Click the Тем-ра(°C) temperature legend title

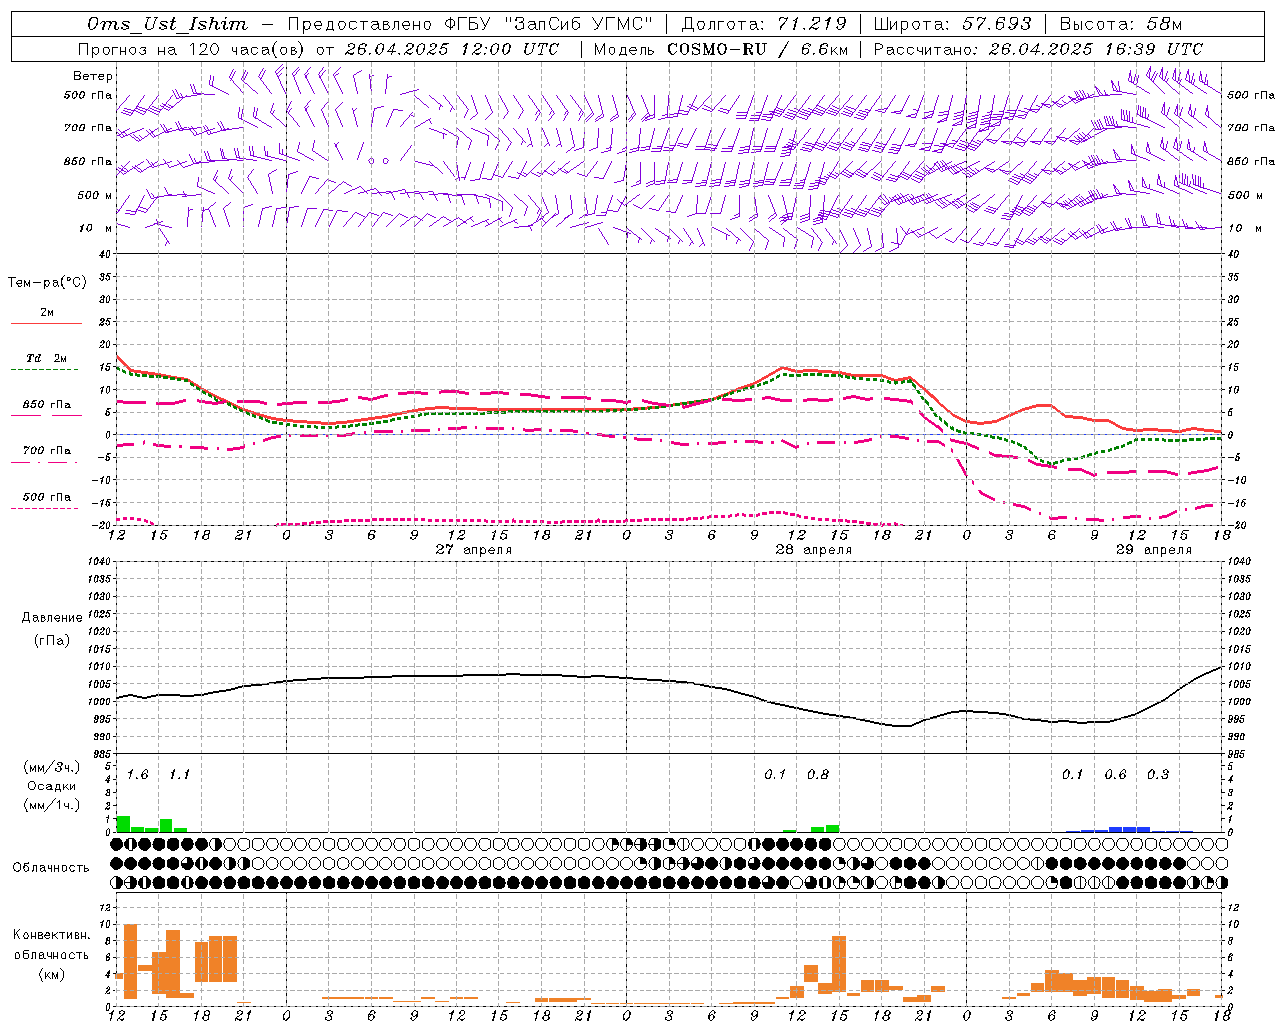tap(47, 283)
